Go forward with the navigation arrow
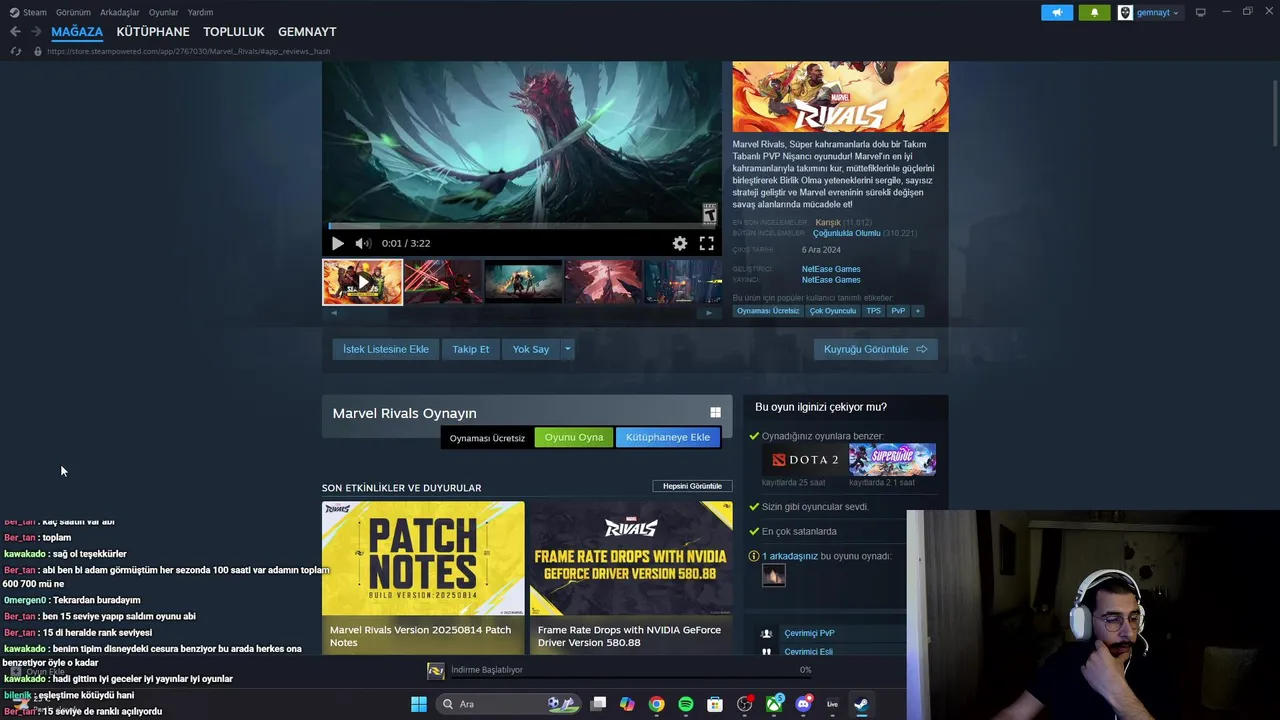Screen dimensions: 1280x720 (36, 32)
